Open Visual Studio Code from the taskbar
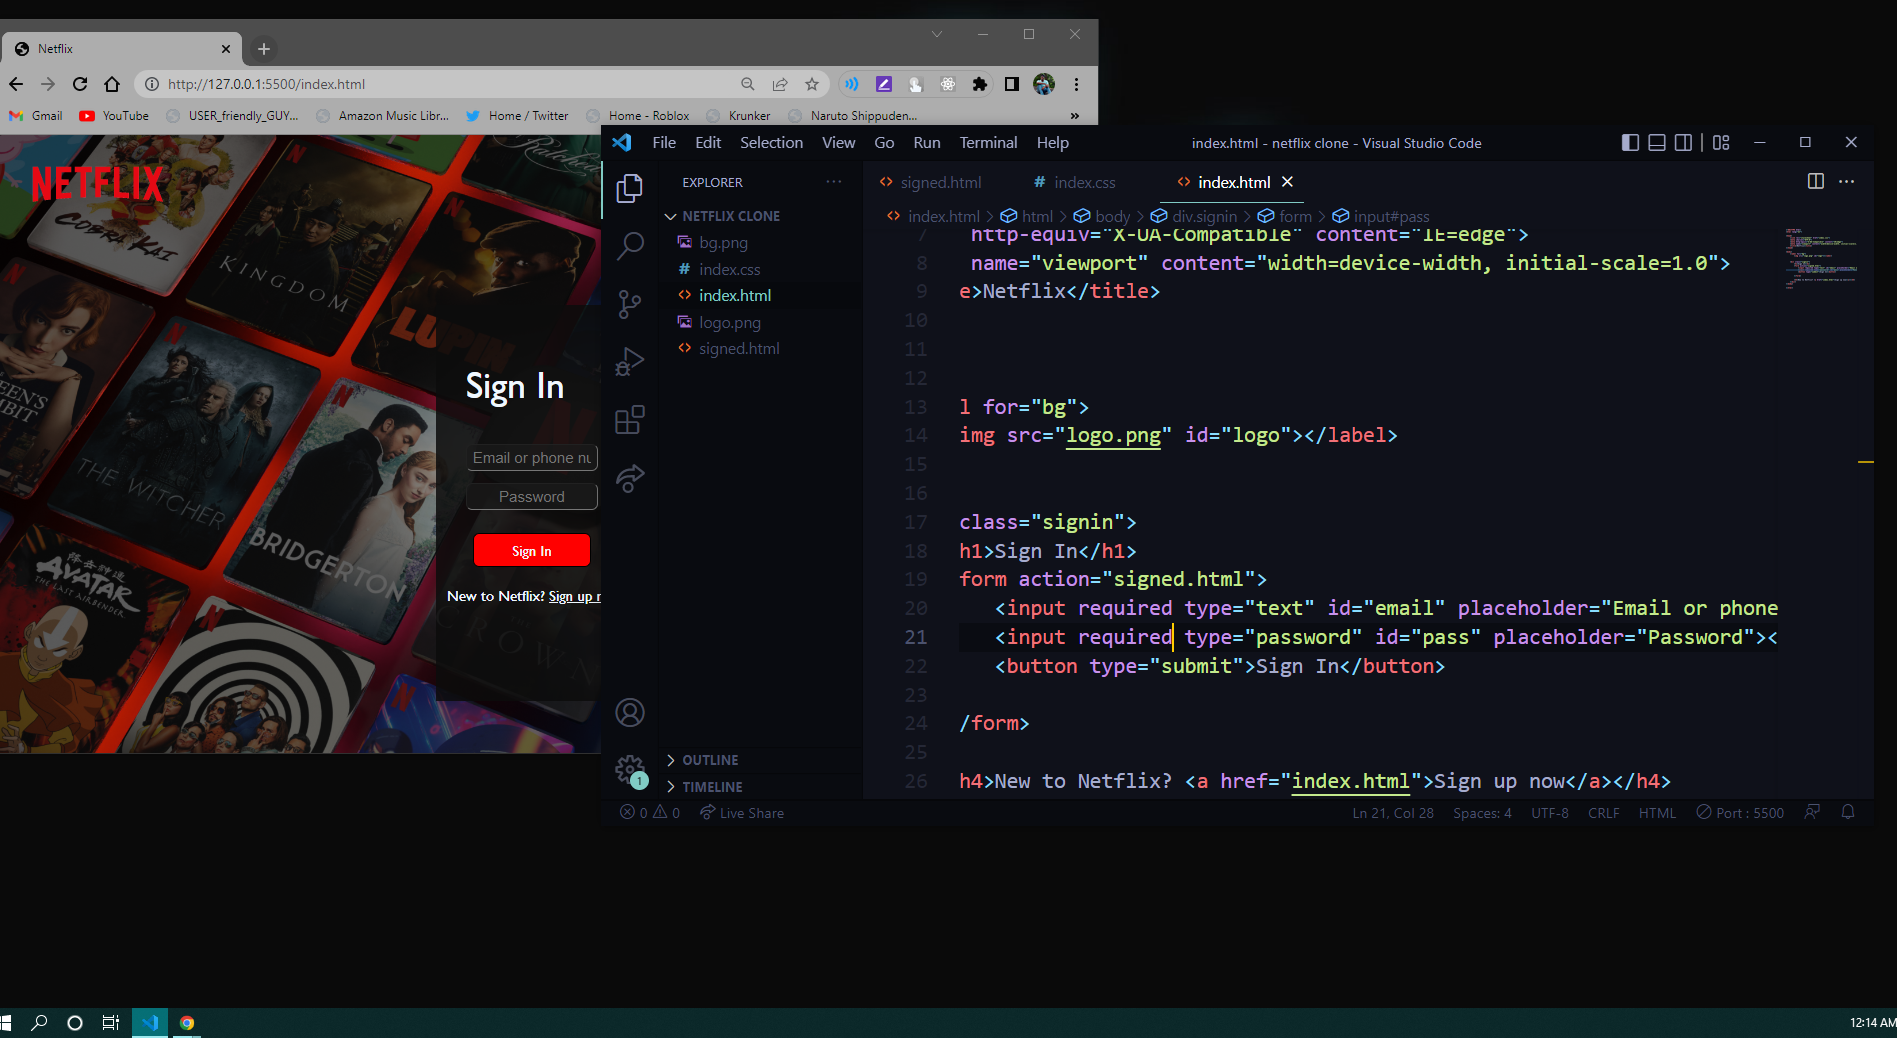 click(149, 1022)
